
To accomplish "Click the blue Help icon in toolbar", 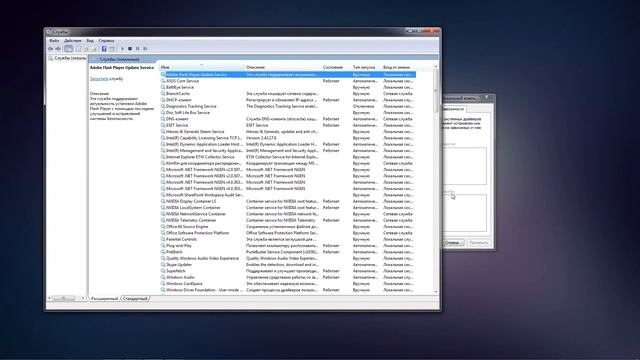I will point(104,49).
